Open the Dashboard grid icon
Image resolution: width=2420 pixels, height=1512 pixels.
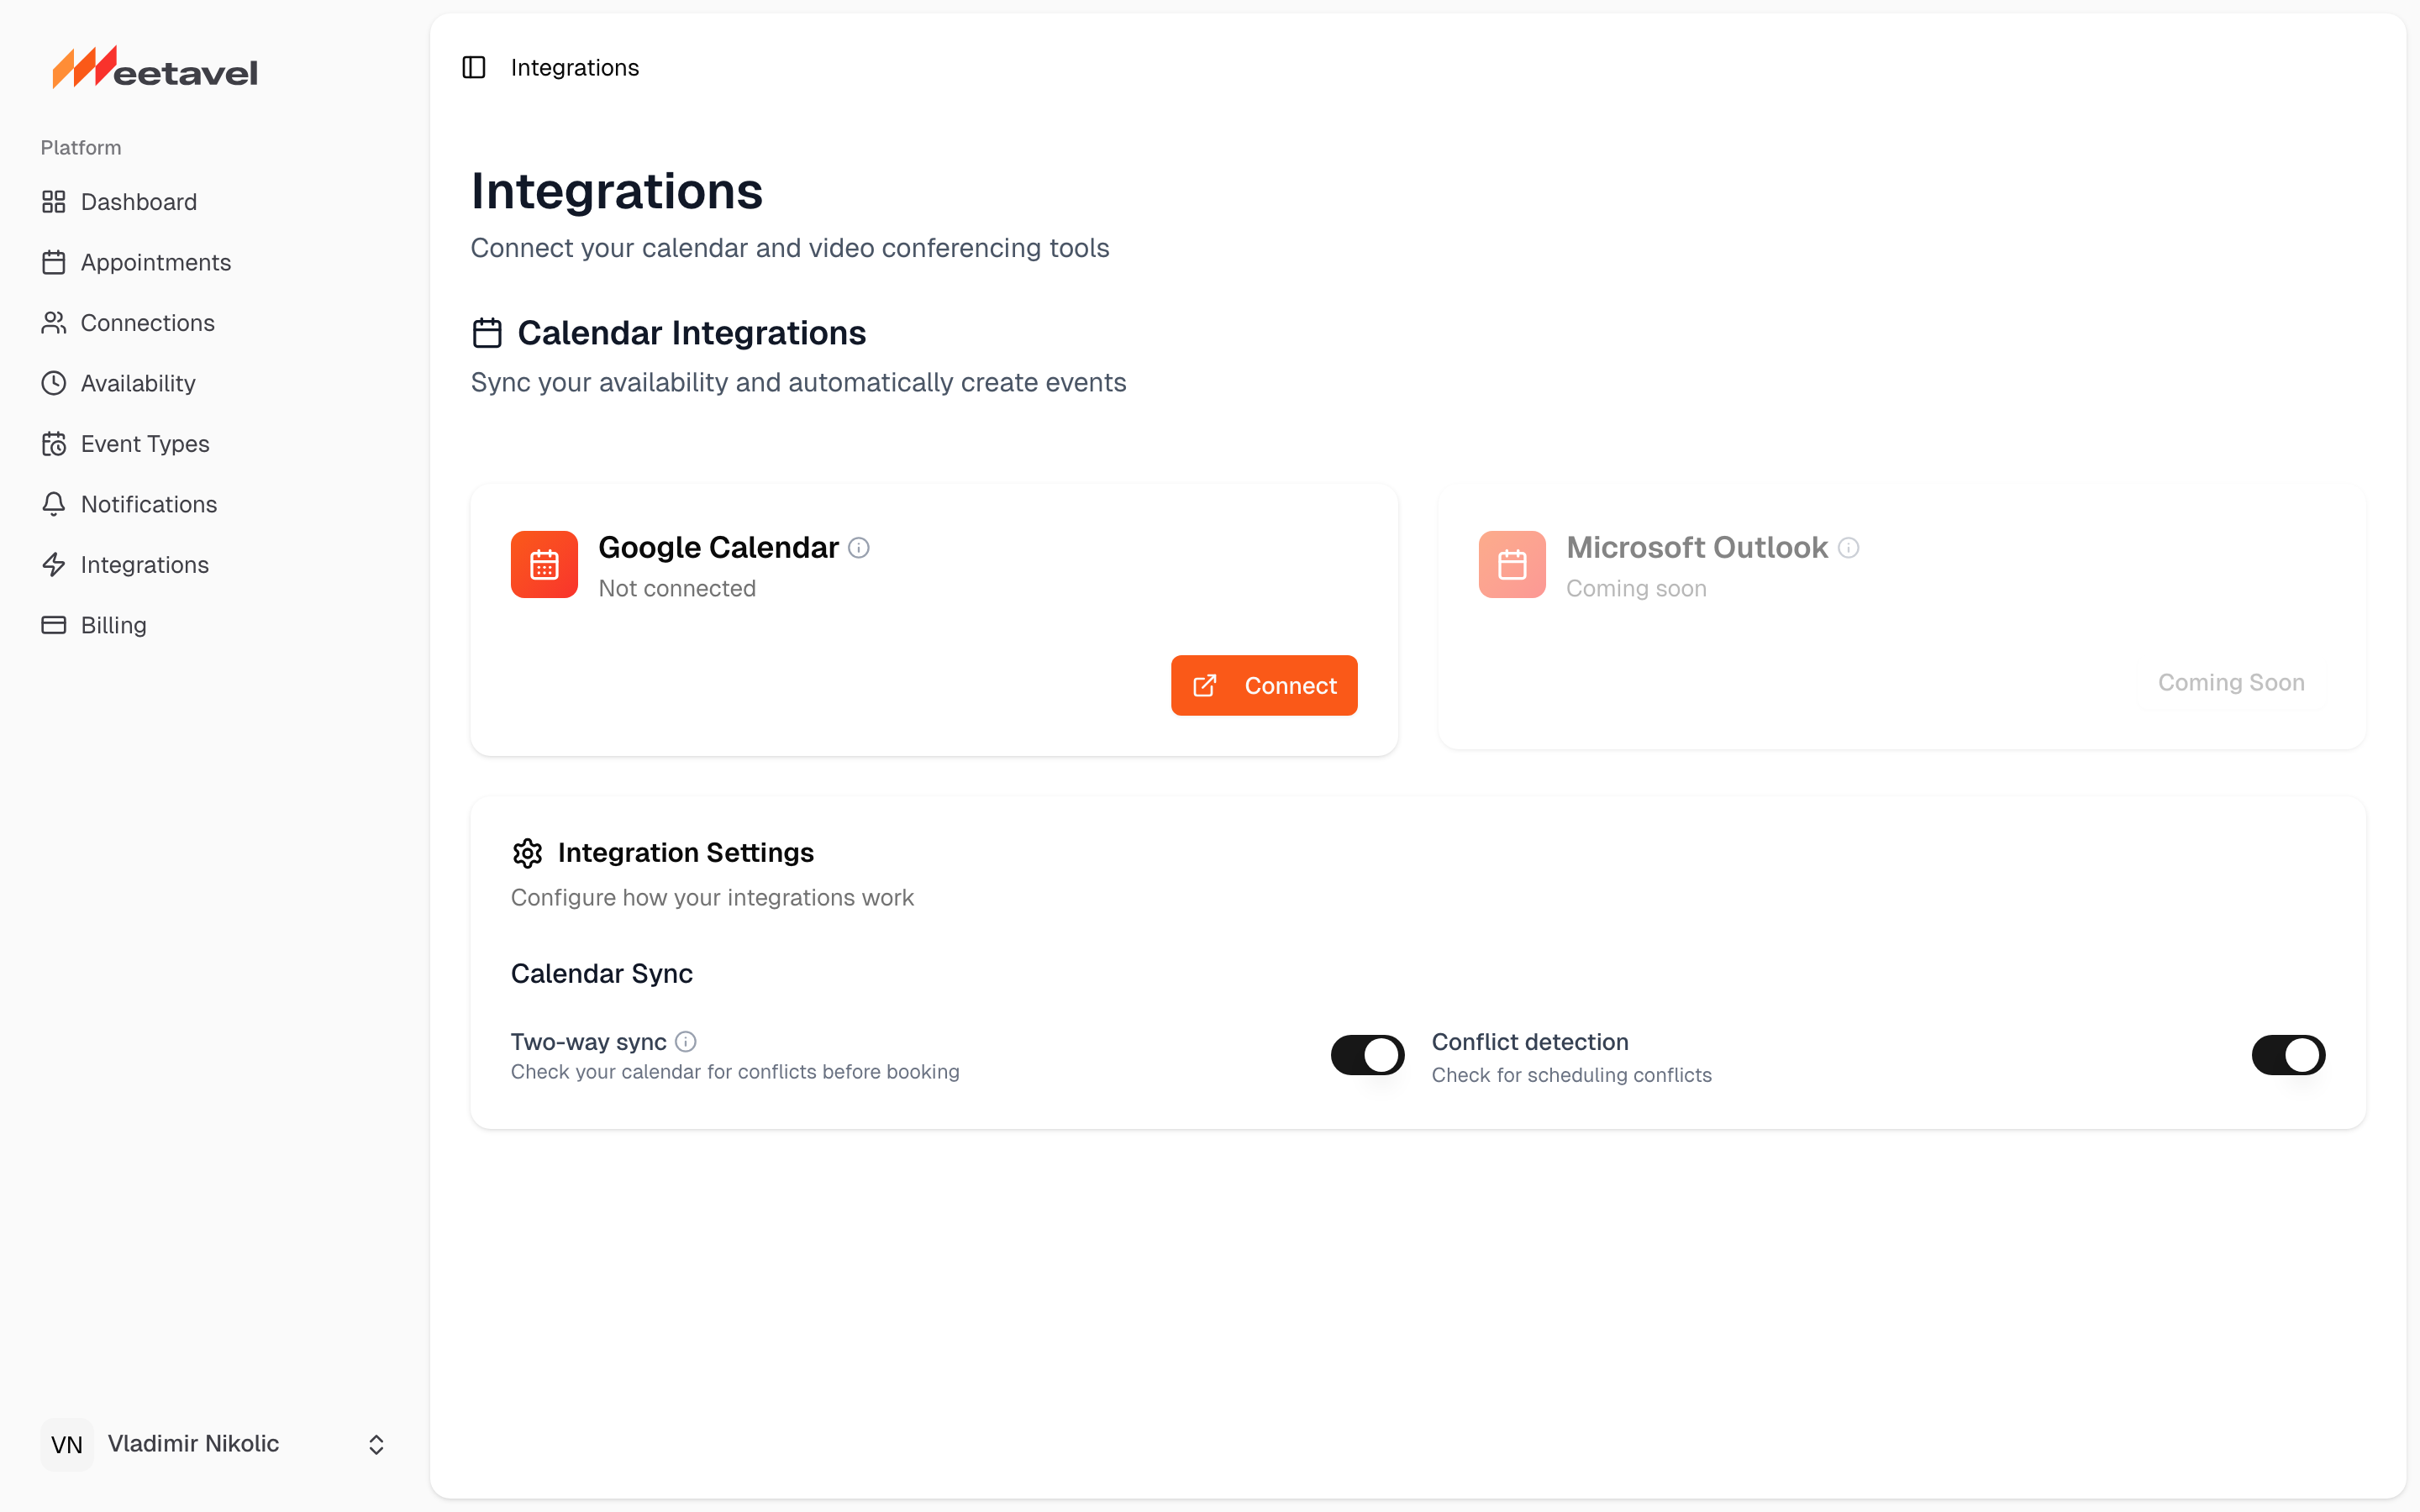55,202
